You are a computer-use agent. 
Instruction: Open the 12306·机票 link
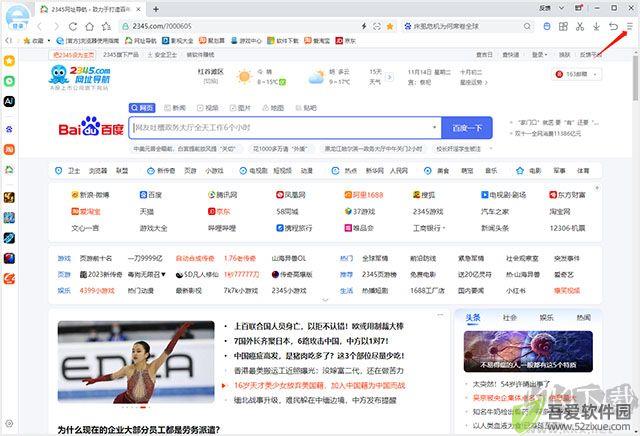tap(567, 228)
